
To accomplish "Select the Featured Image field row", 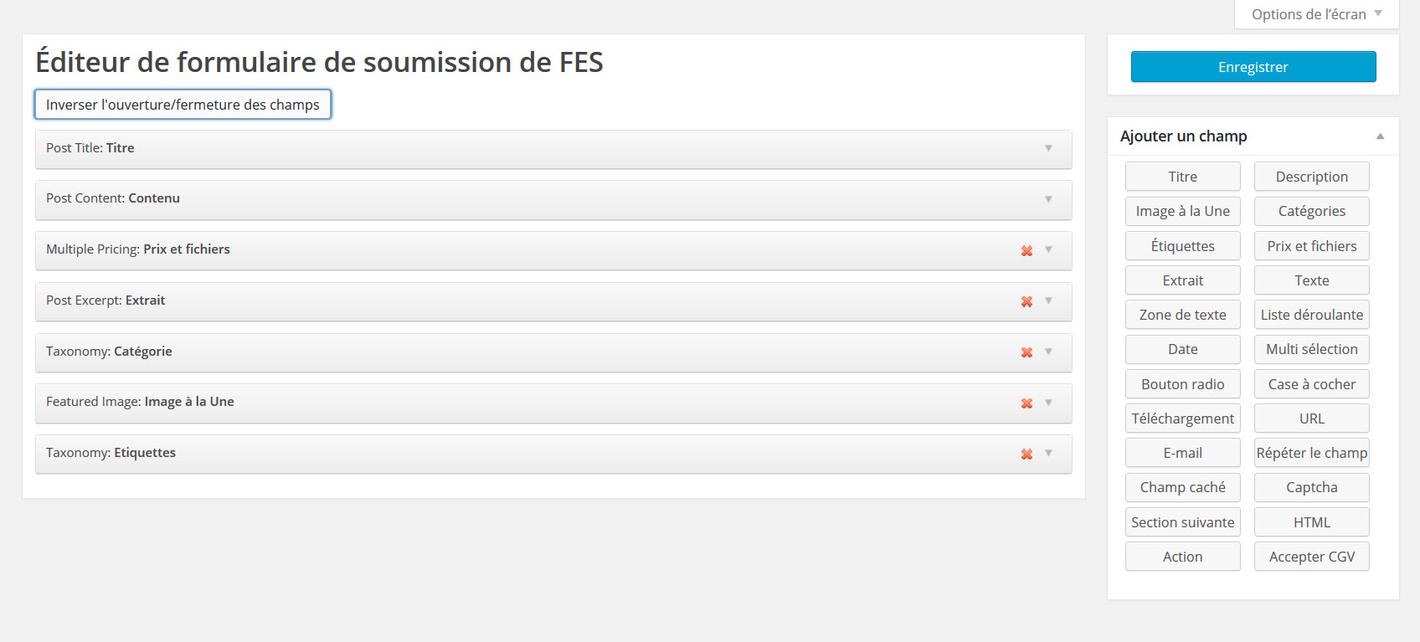I will pos(500,403).
